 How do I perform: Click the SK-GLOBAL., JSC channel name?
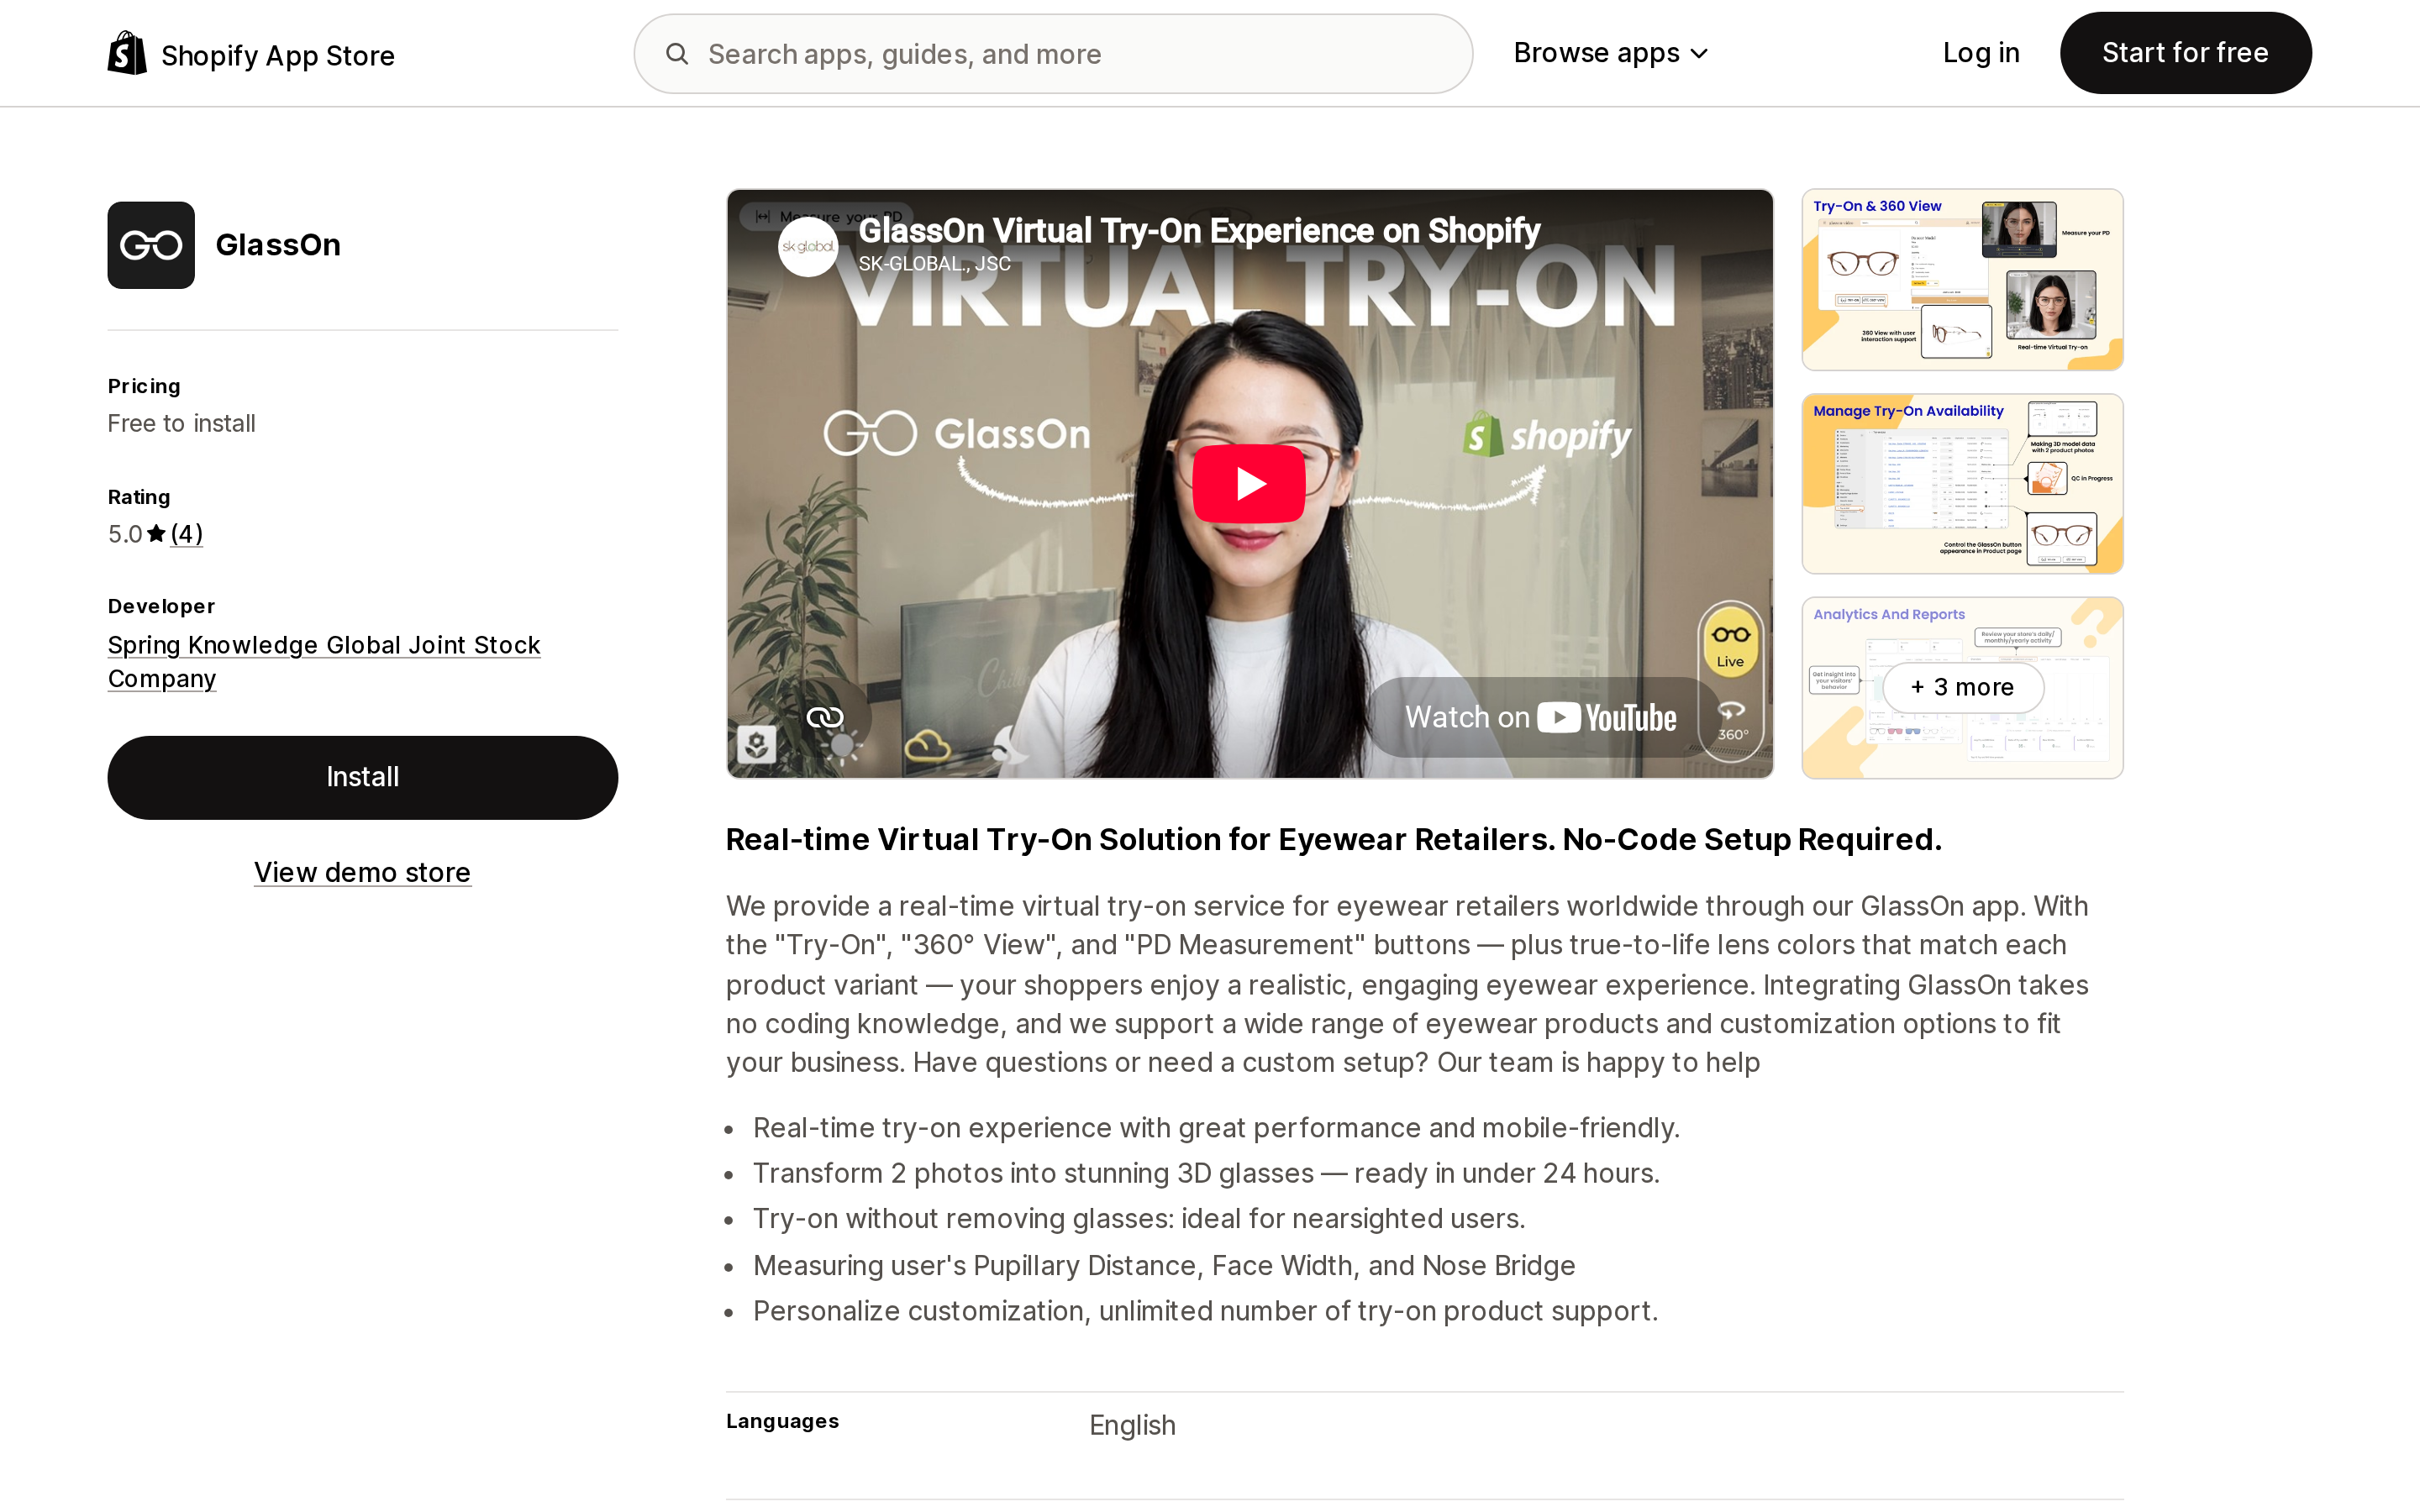tap(934, 264)
